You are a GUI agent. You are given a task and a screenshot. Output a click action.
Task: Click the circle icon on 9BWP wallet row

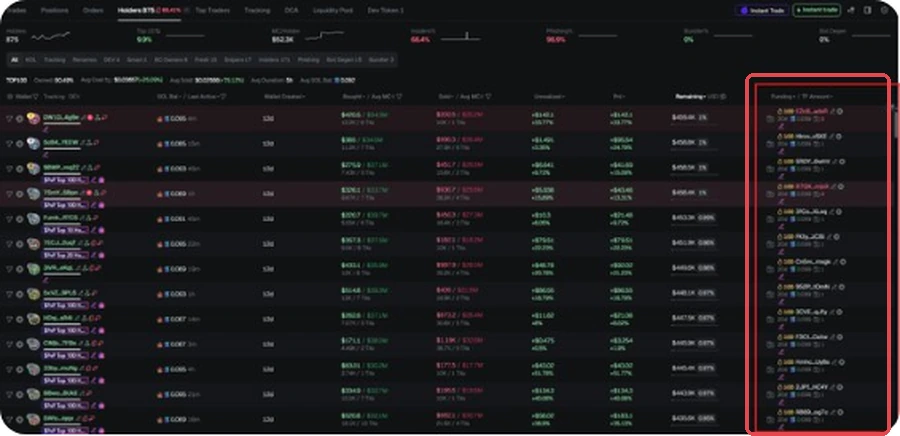(x=20, y=169)
